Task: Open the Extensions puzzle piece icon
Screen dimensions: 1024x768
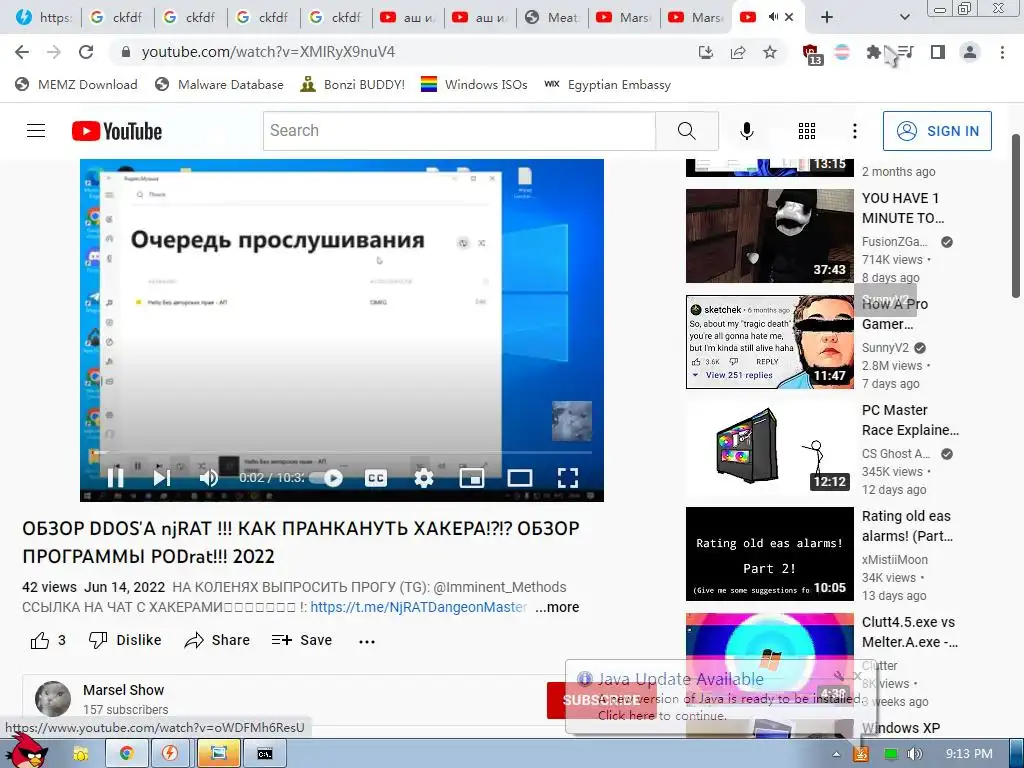Action: pyautogui.click(x=873, y=52)
